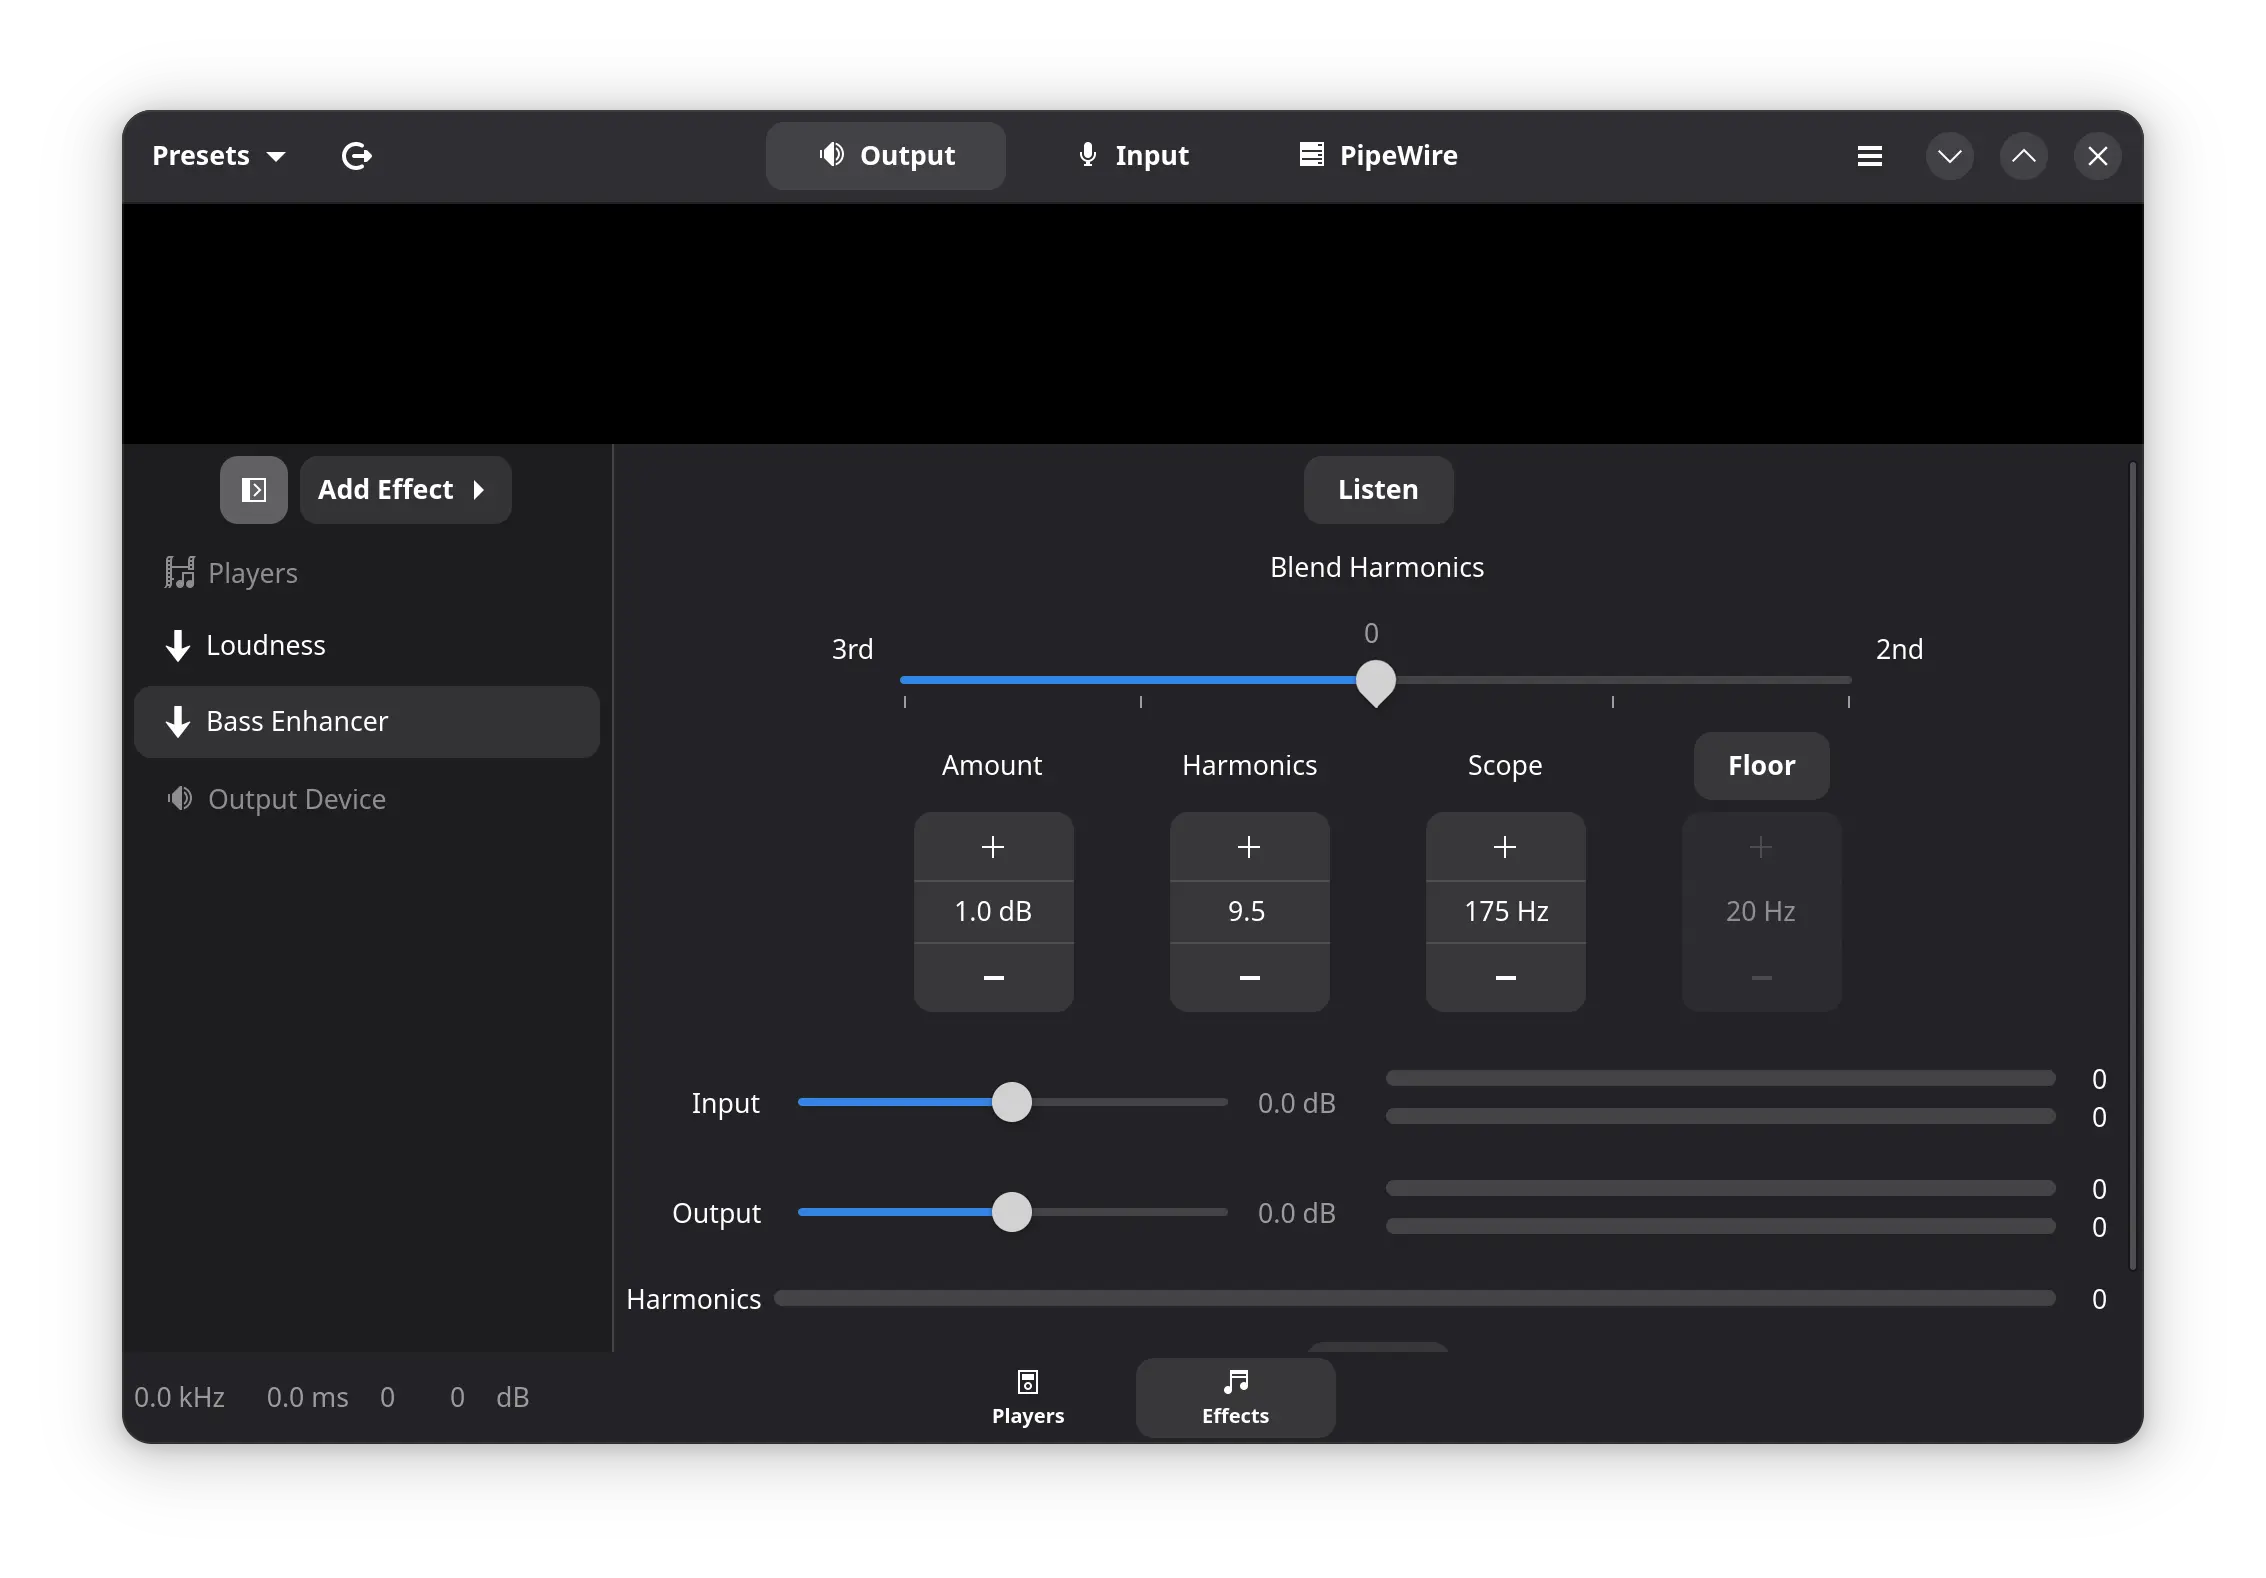The image size is (2266, 1578).
Task: Open the hamburger menu in the title bar
Action: pos(1869,155)
